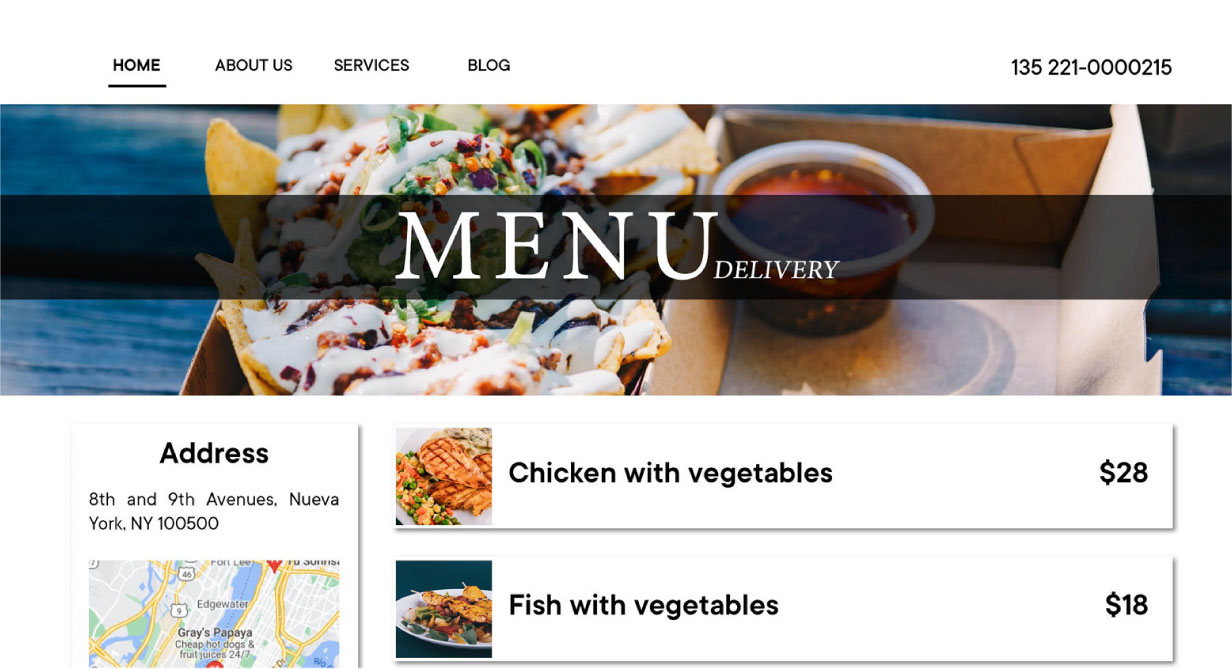Click the red map pin near Fort Lee

(x=274, y=565)
